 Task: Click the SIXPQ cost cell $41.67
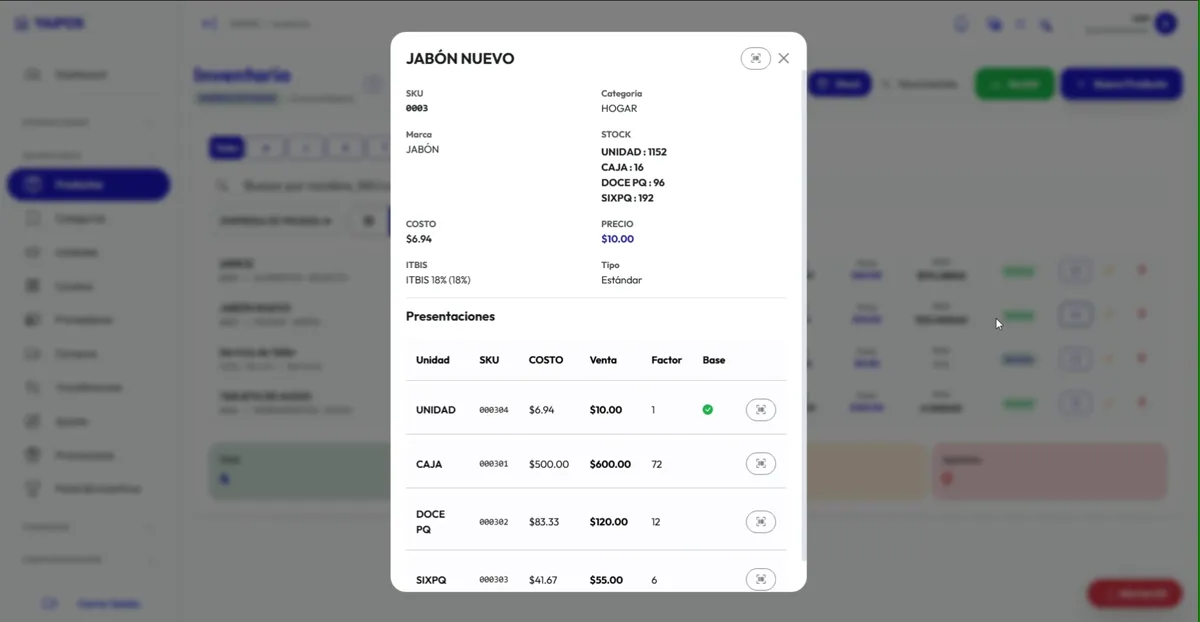coord(544,580)
